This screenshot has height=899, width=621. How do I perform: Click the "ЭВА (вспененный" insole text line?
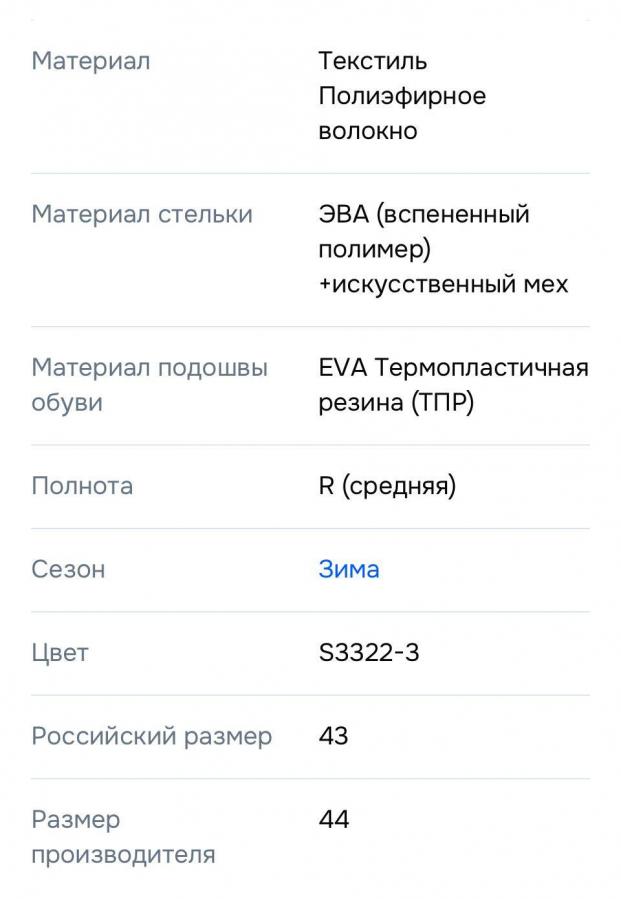tap(424, 214)
